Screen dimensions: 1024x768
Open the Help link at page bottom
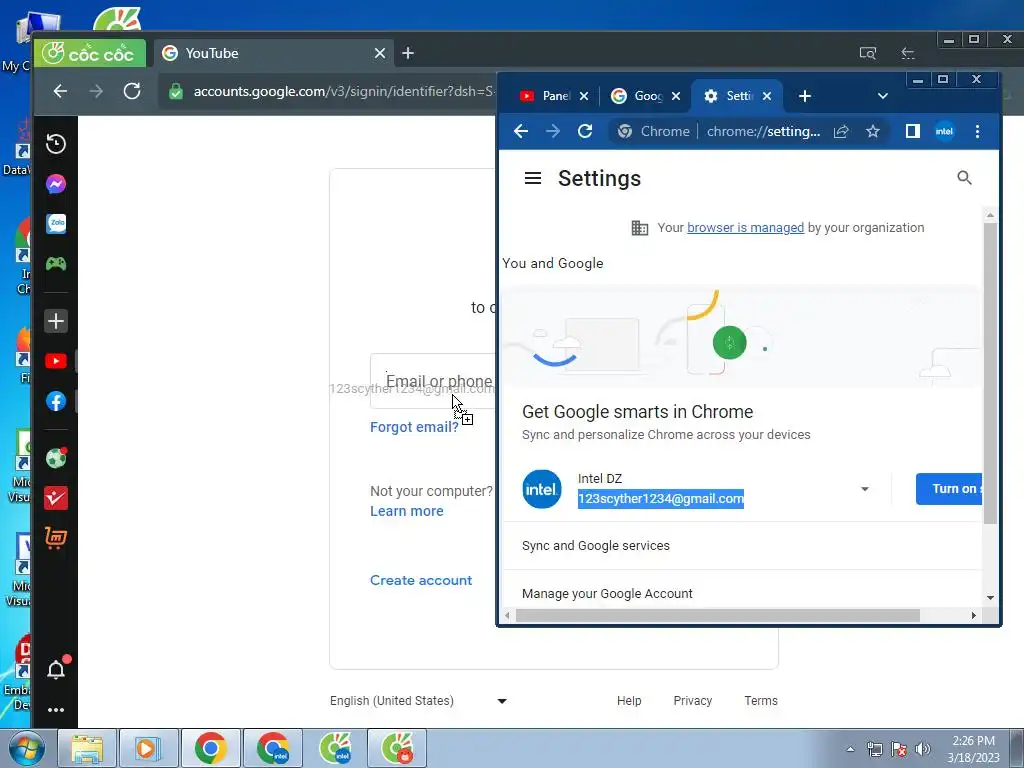point(629,701)
